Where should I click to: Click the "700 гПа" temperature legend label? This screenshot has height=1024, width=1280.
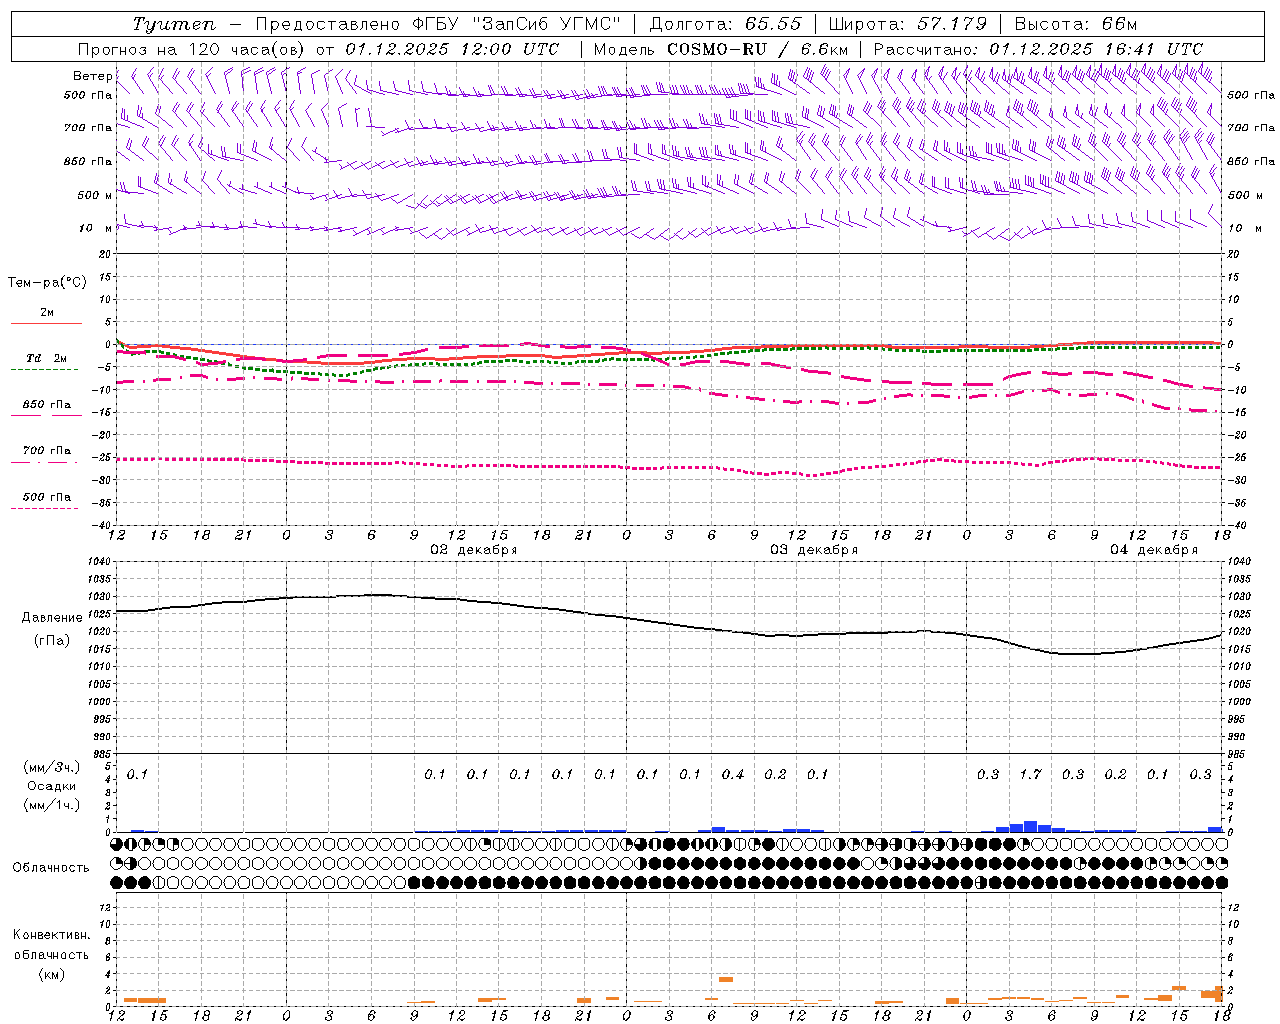pyautogui.click(x=47, y=450)
